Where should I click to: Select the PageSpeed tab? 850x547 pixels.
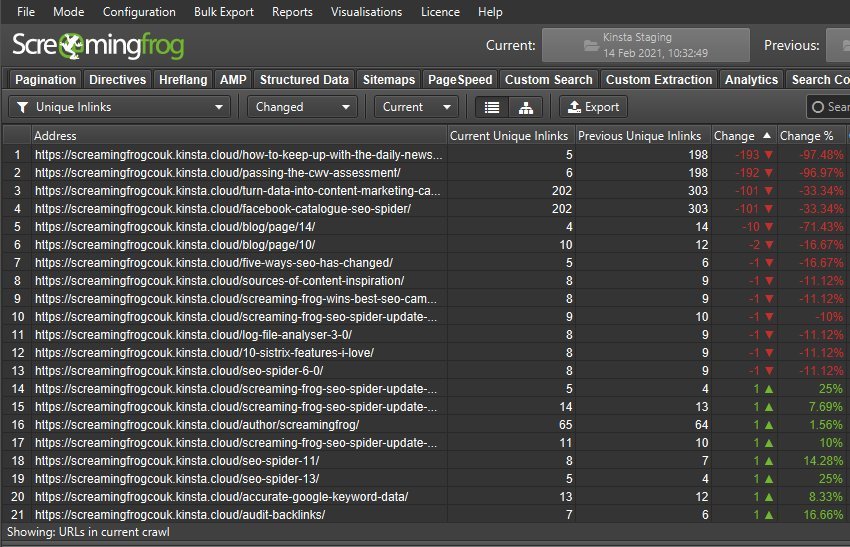[x=460, y=80]
